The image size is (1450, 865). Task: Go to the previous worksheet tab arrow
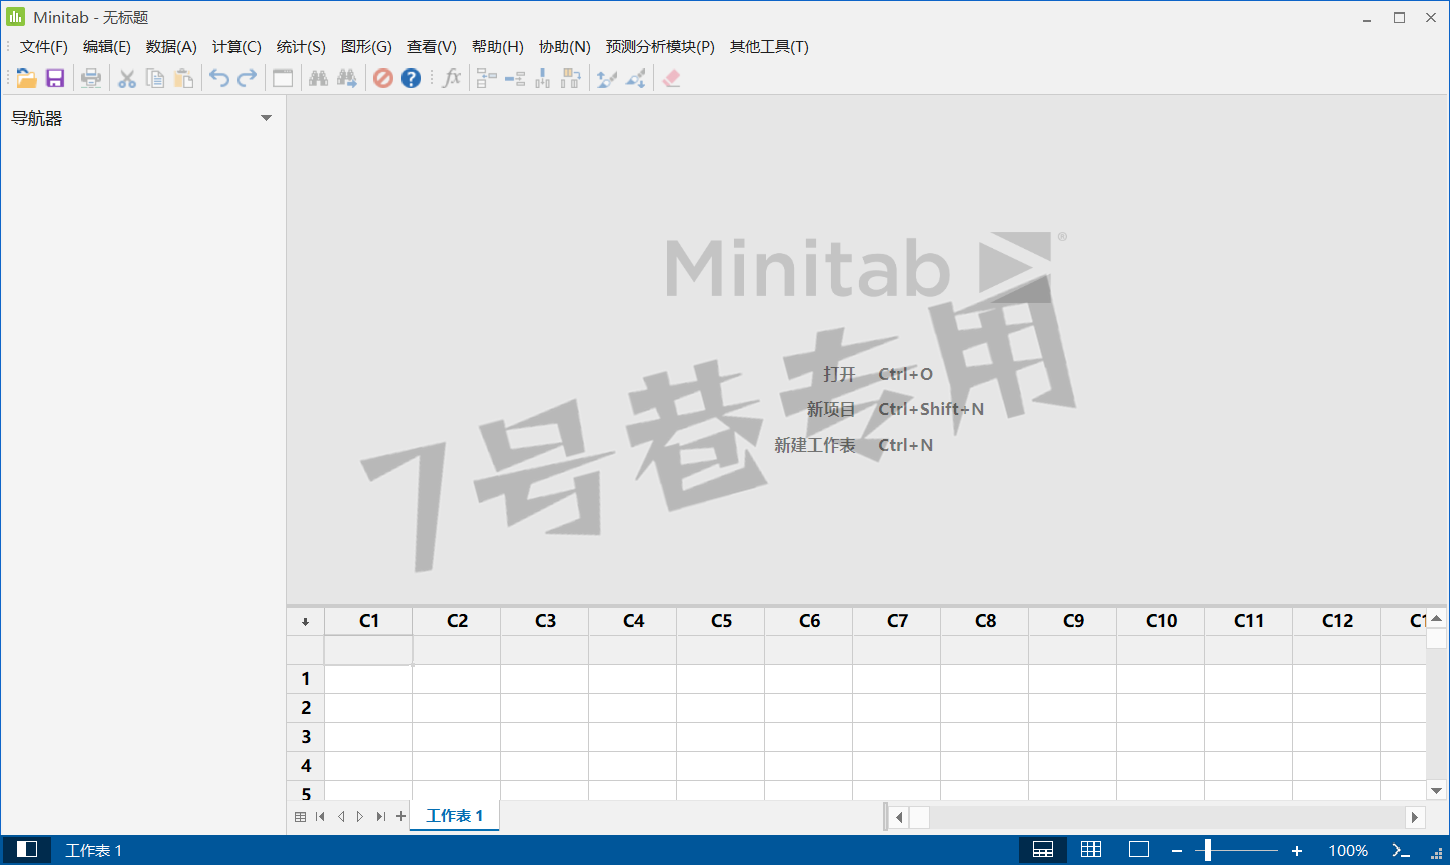340,817
